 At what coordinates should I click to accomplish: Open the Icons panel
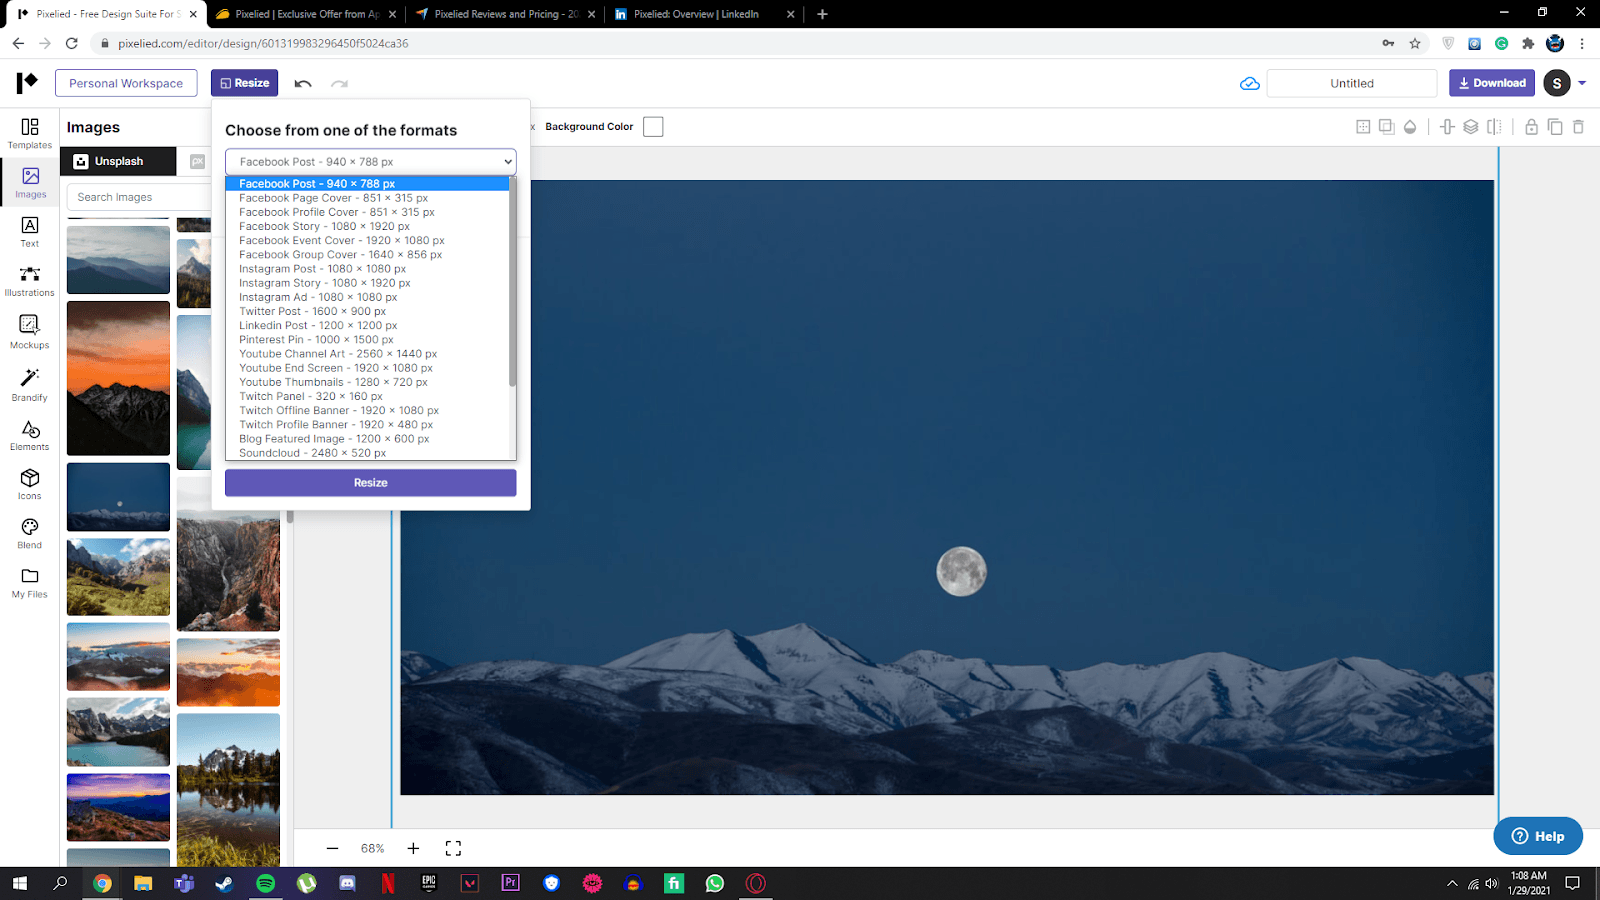point(29,484)
